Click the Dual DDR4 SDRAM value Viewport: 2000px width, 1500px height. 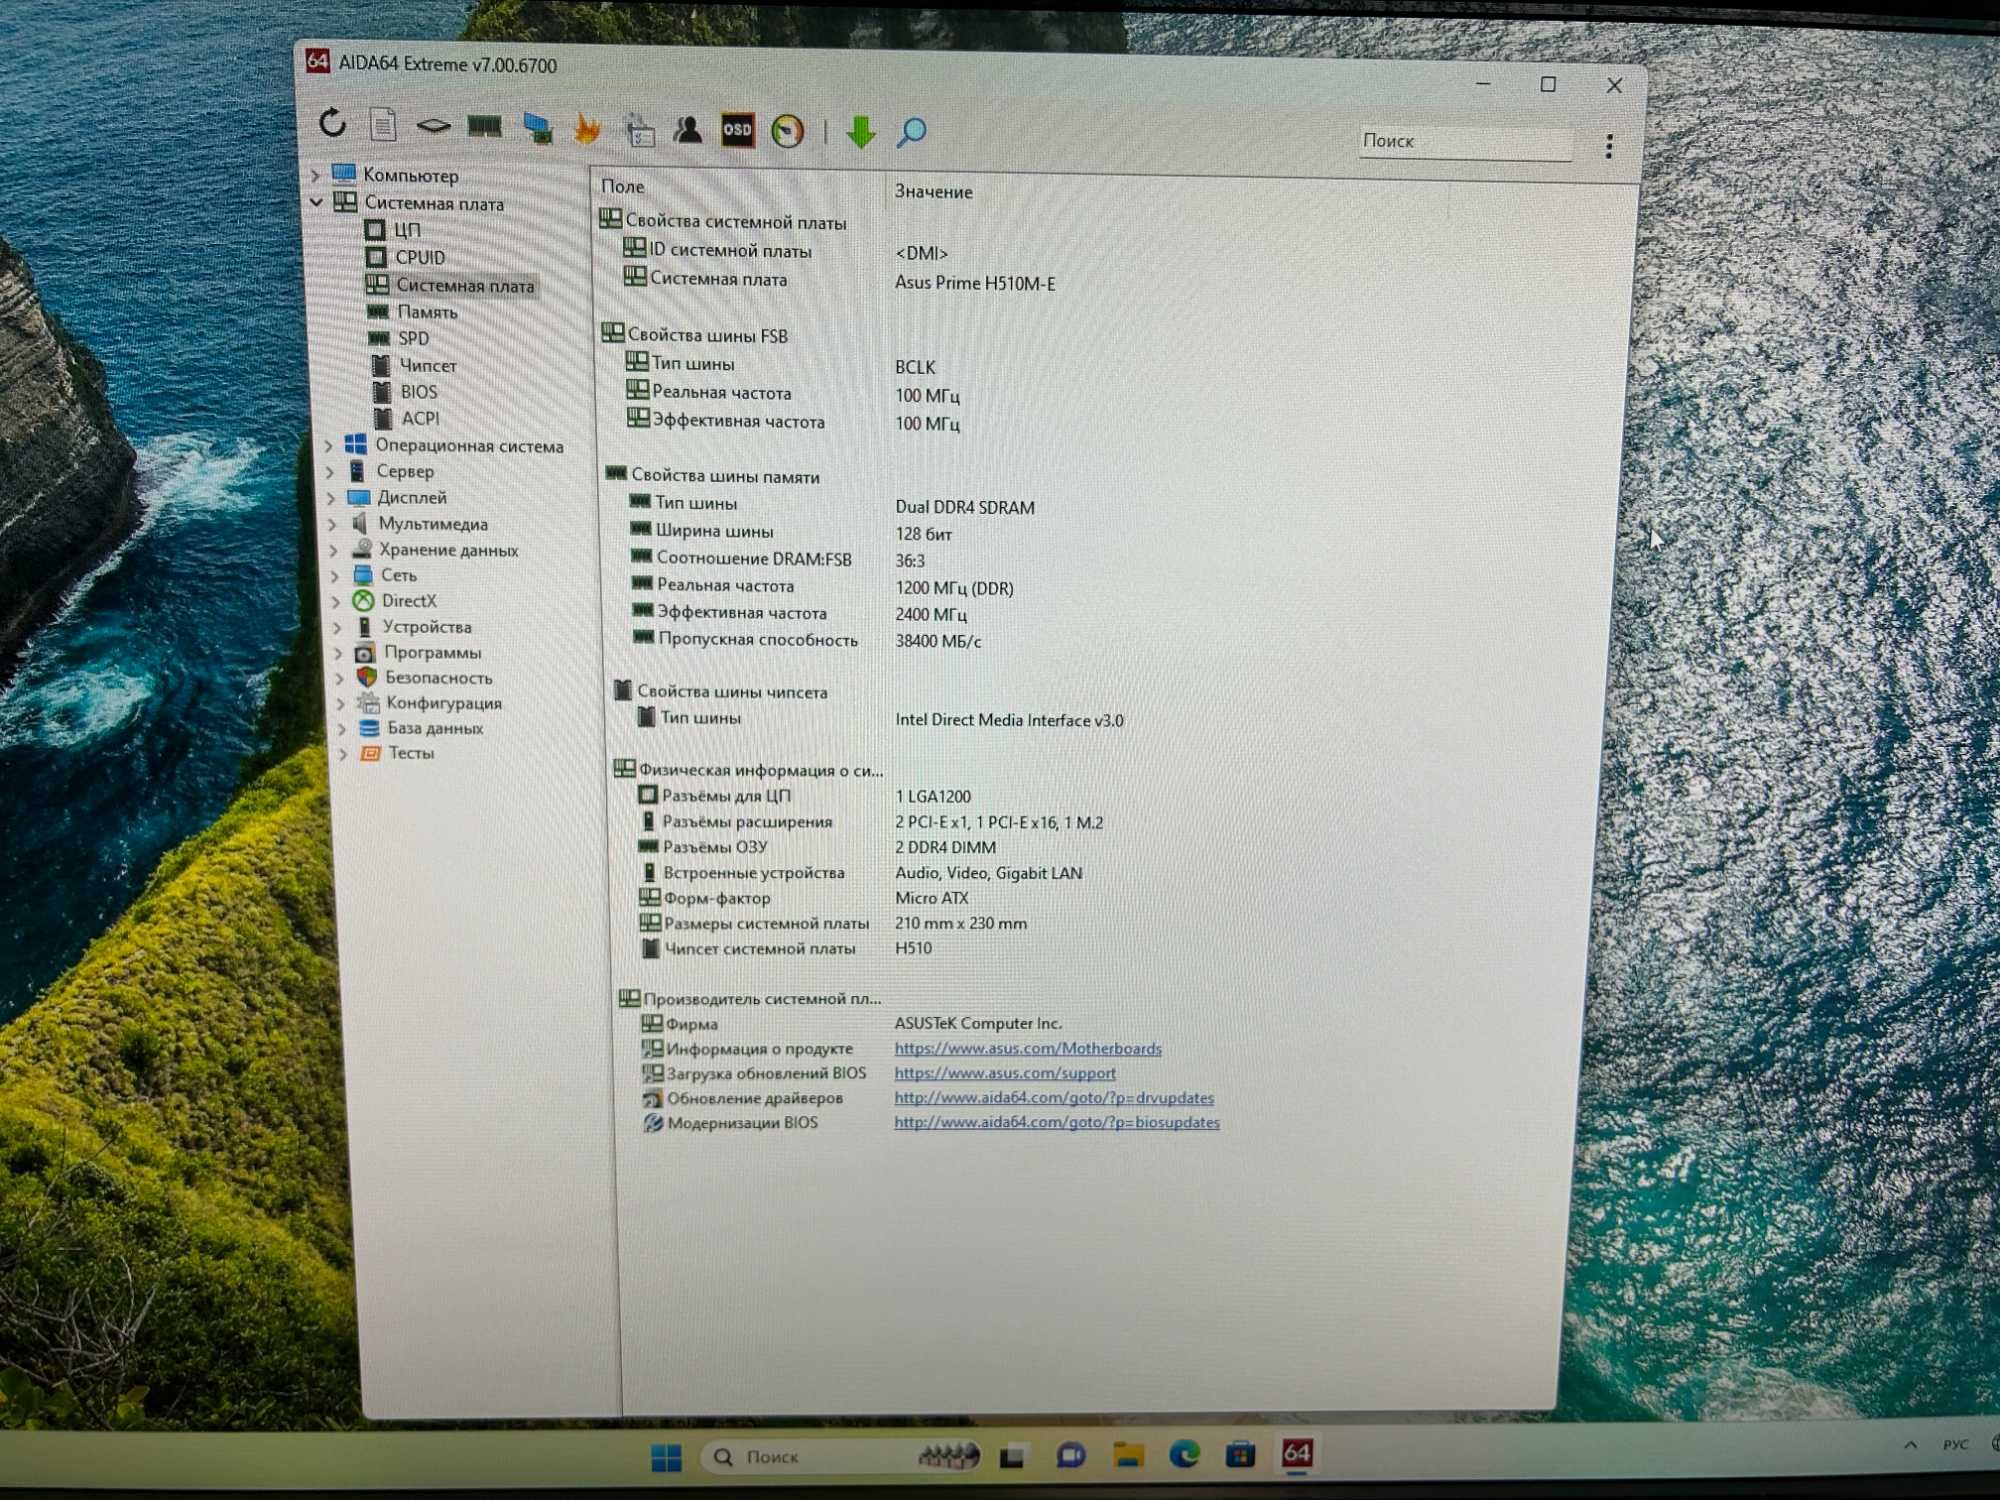[965, 507]
